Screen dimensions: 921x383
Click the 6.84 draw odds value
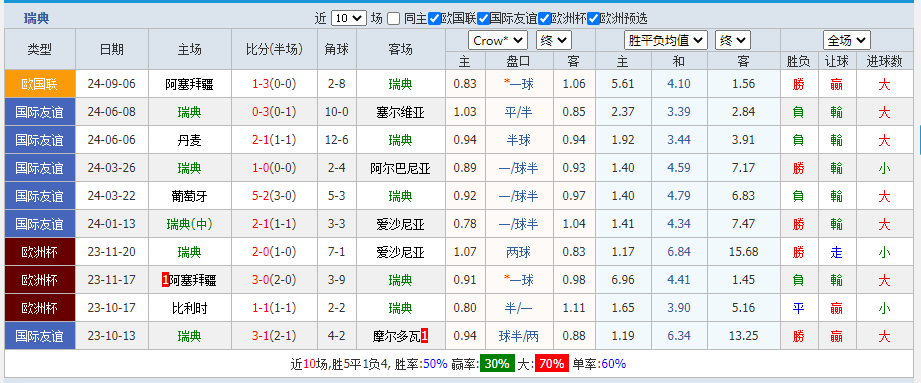(x=679, y=253)
